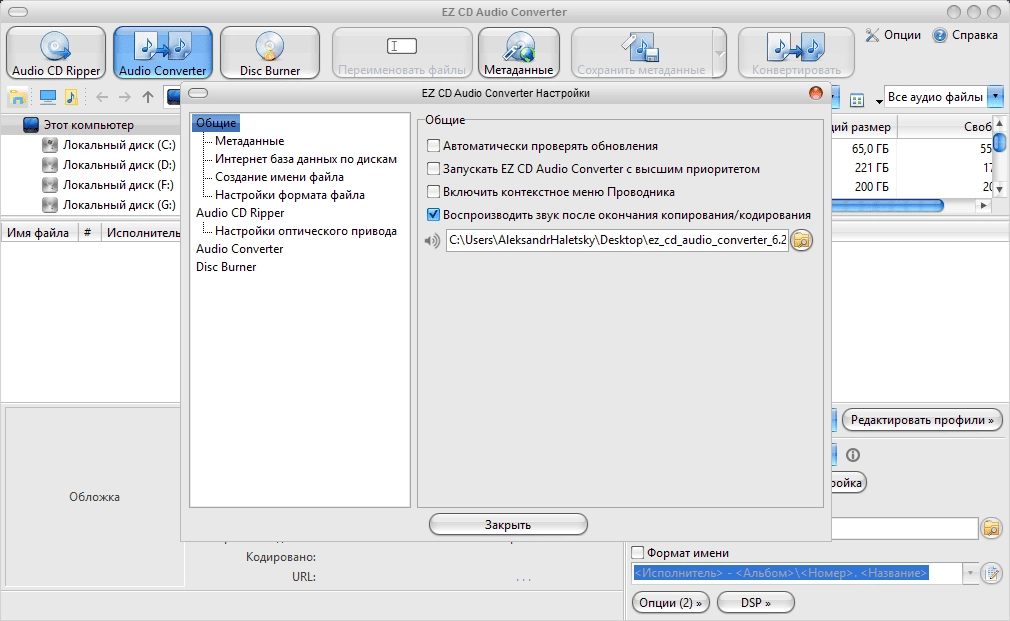This screenshot has width=1010, height=621.
Task: Open the edit icon beside the name format field
Action: 991,572
